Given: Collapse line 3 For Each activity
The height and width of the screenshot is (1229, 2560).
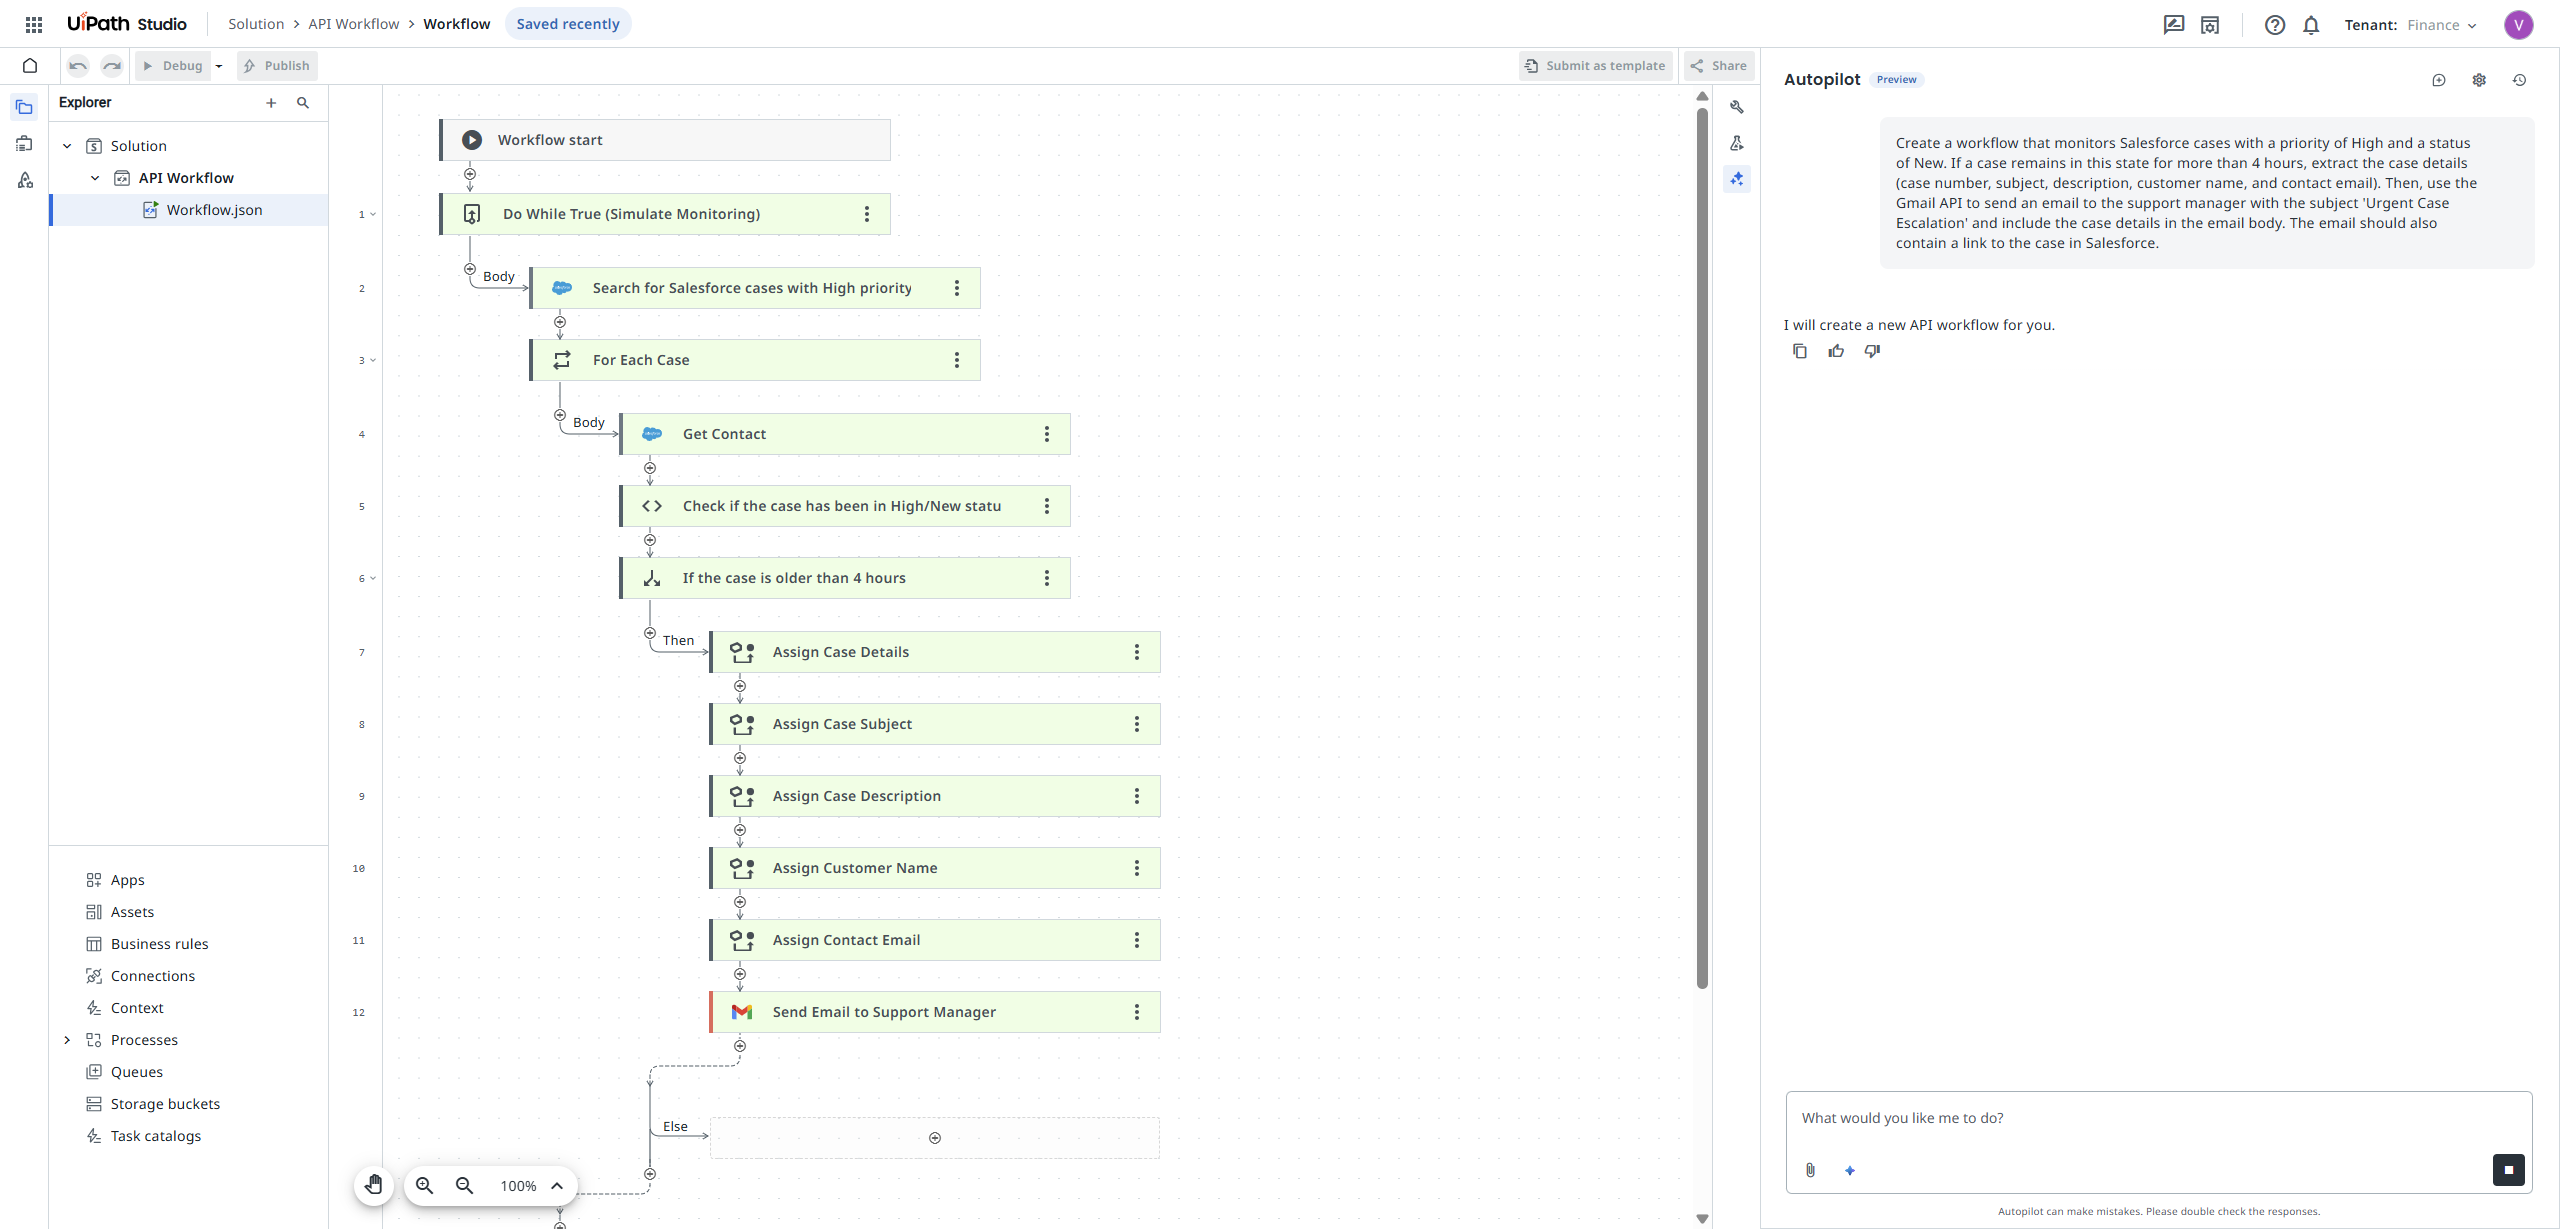Looking at the screenshot, I should (373, 360).
